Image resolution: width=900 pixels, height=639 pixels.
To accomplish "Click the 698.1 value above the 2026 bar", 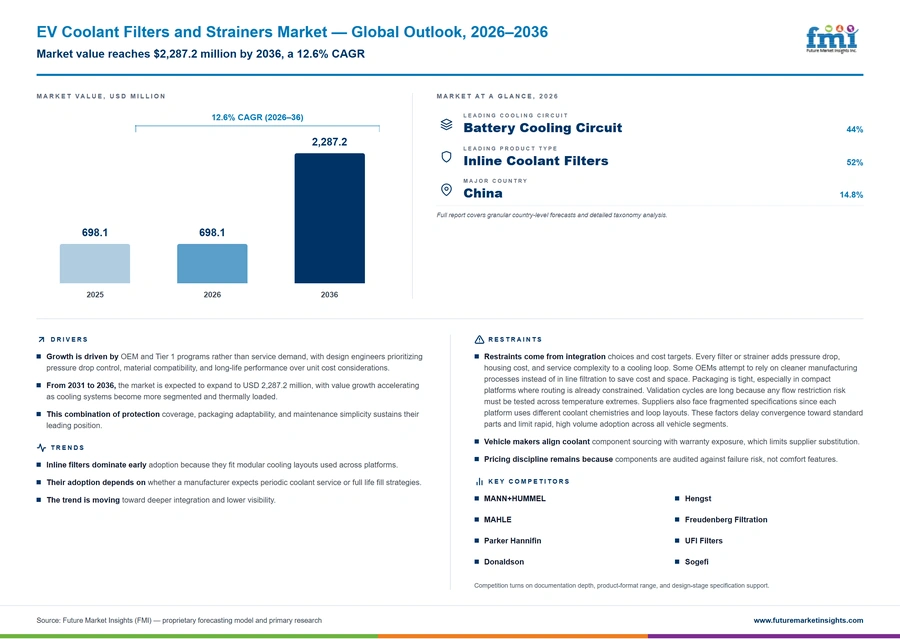I will tap(212, 233).
